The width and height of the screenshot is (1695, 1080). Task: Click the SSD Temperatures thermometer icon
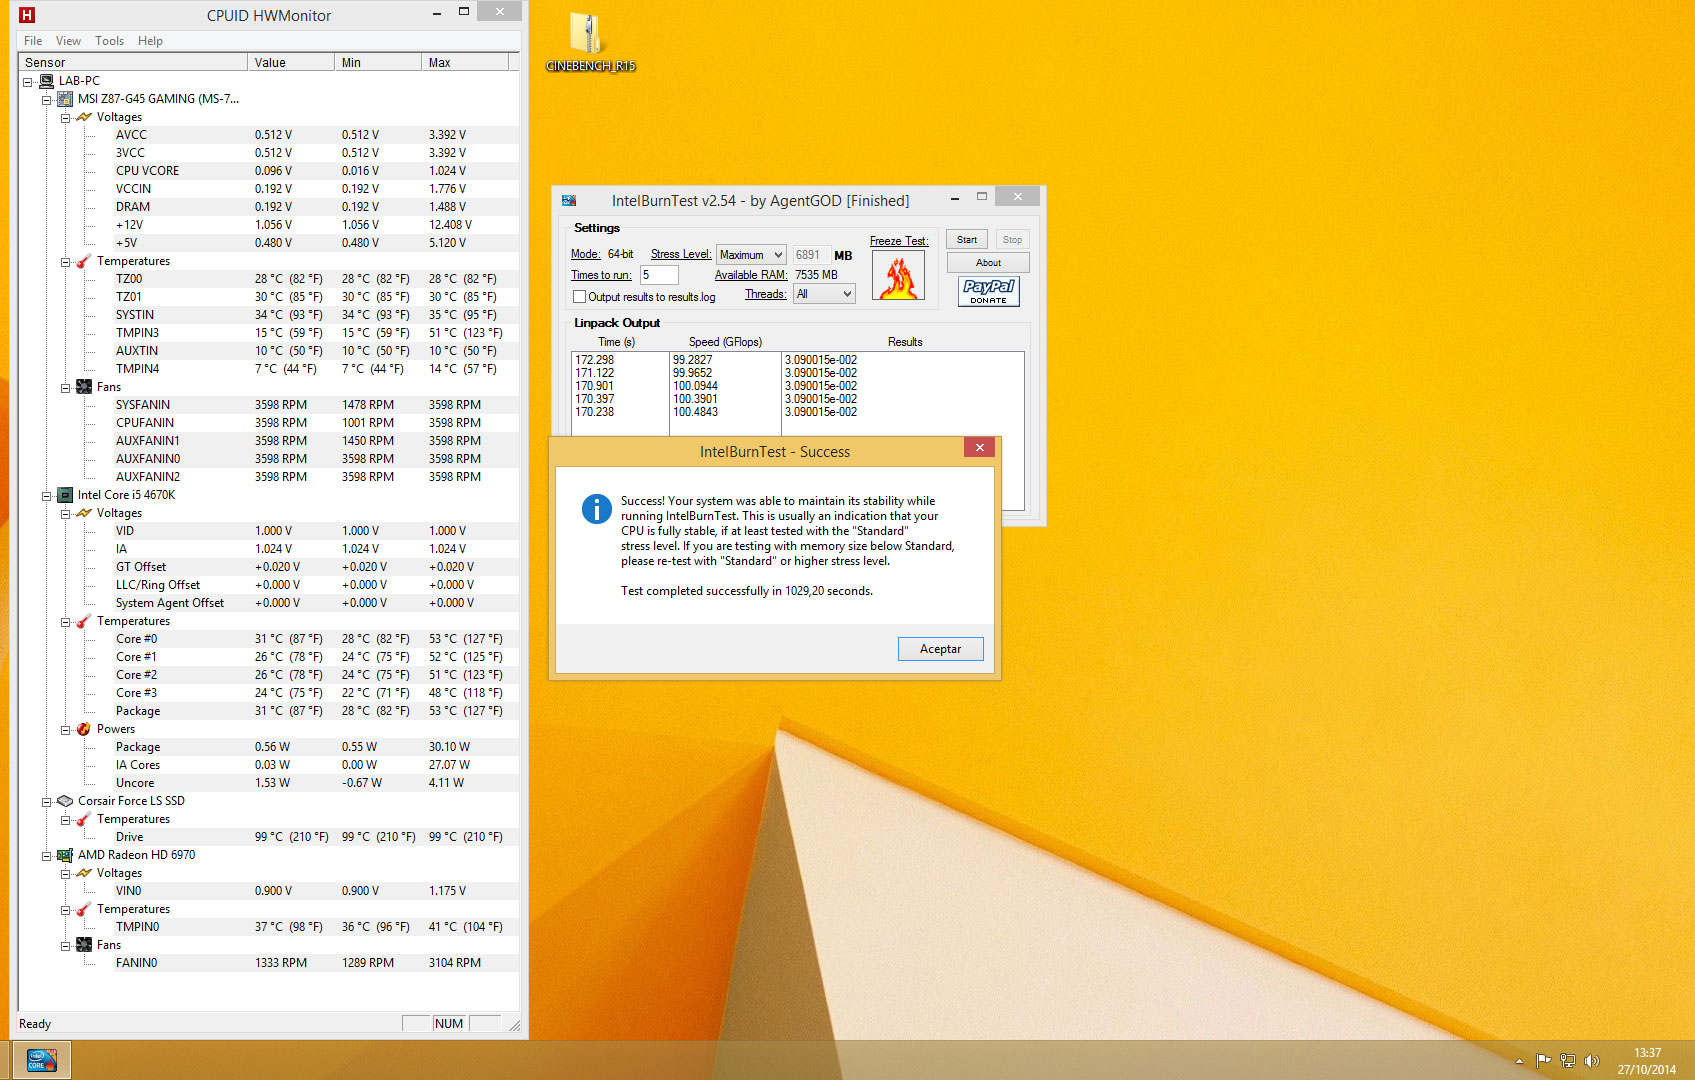coord(84,819)
